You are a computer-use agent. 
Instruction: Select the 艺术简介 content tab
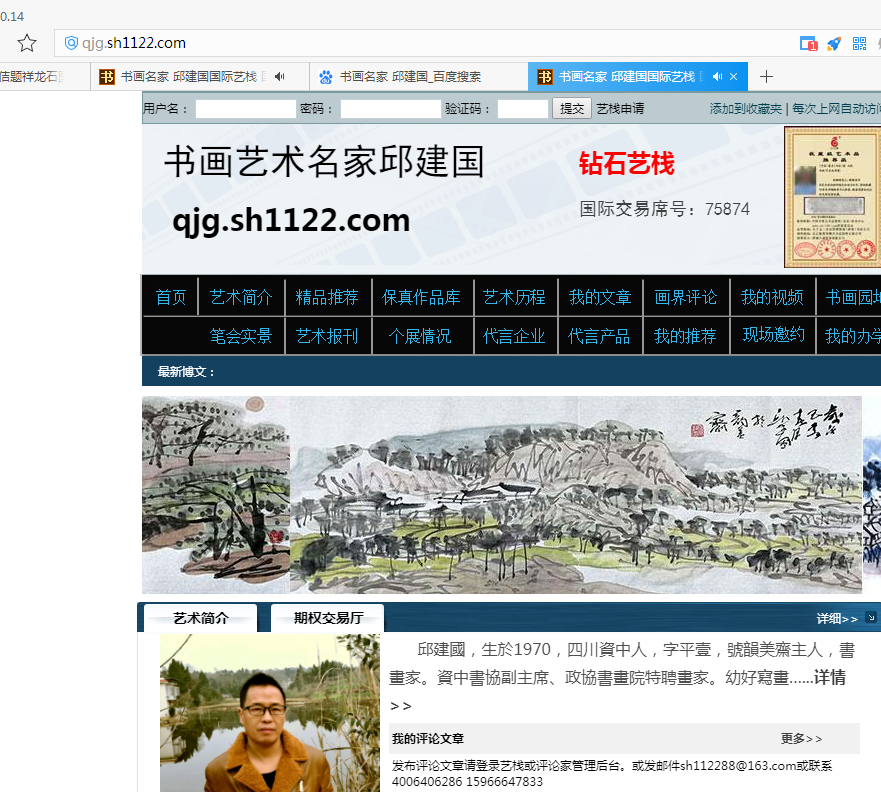[201, 618]
